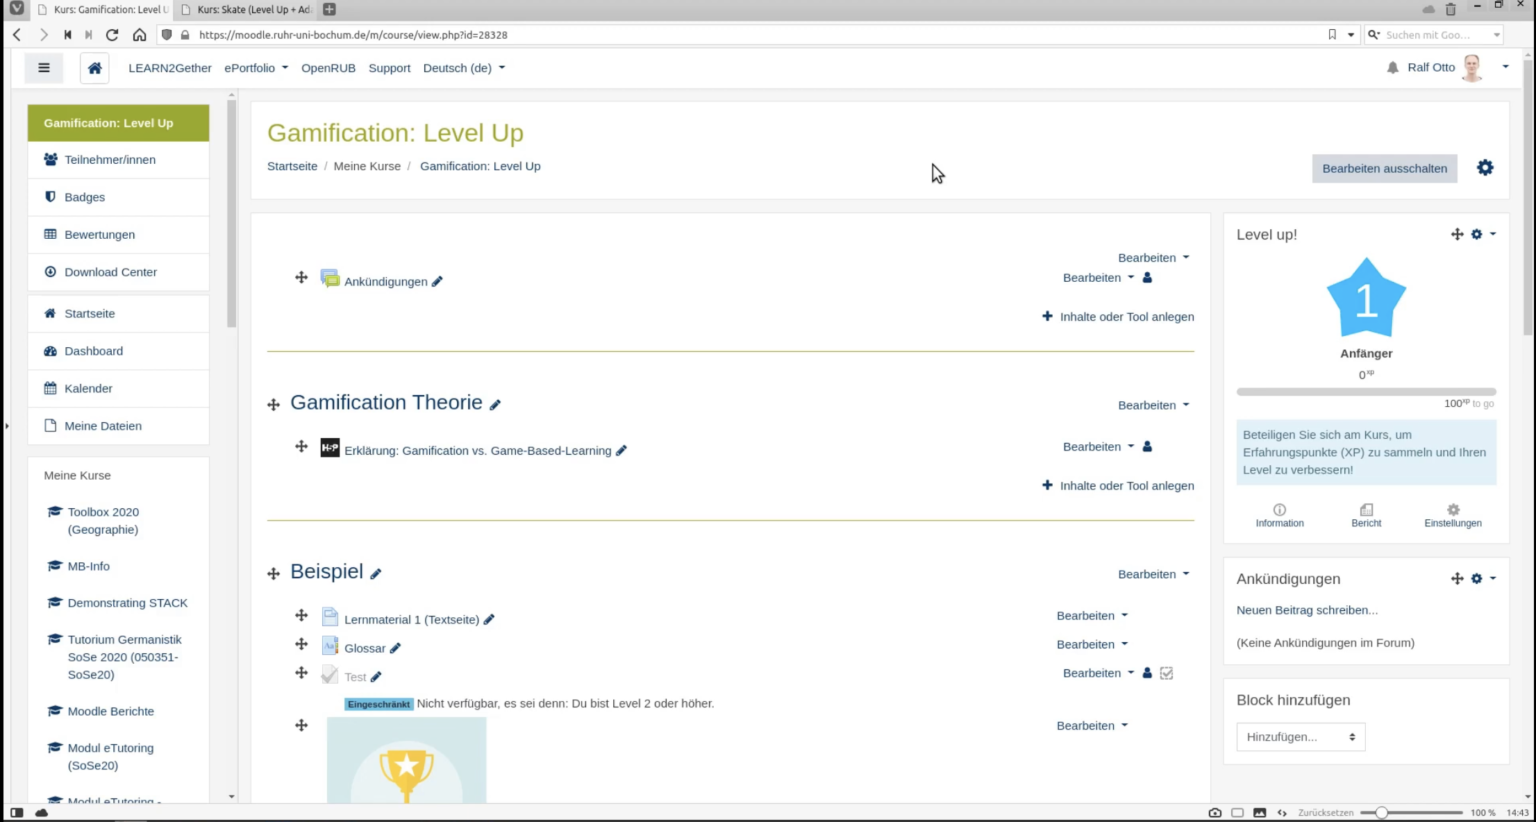Open the gear menu of Ankündigungen block
The image size is (1536, 822).
click(x=1483, y=578)
